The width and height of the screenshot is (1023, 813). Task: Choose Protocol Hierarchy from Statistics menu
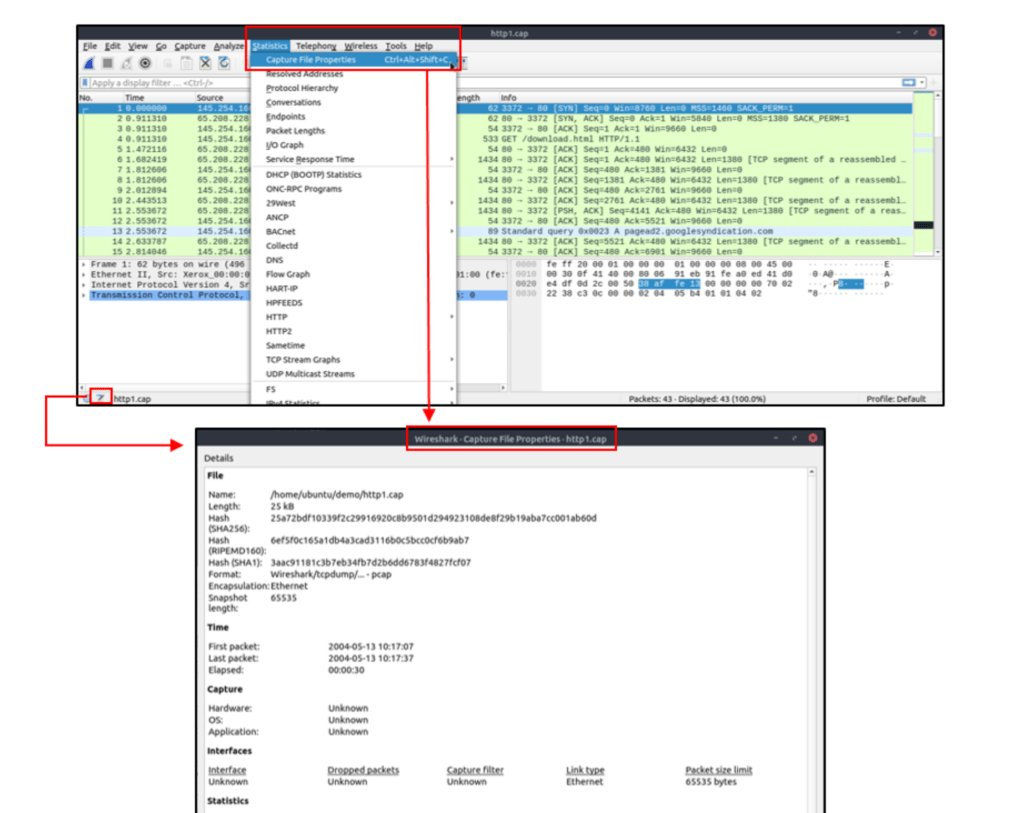(302, 88)
